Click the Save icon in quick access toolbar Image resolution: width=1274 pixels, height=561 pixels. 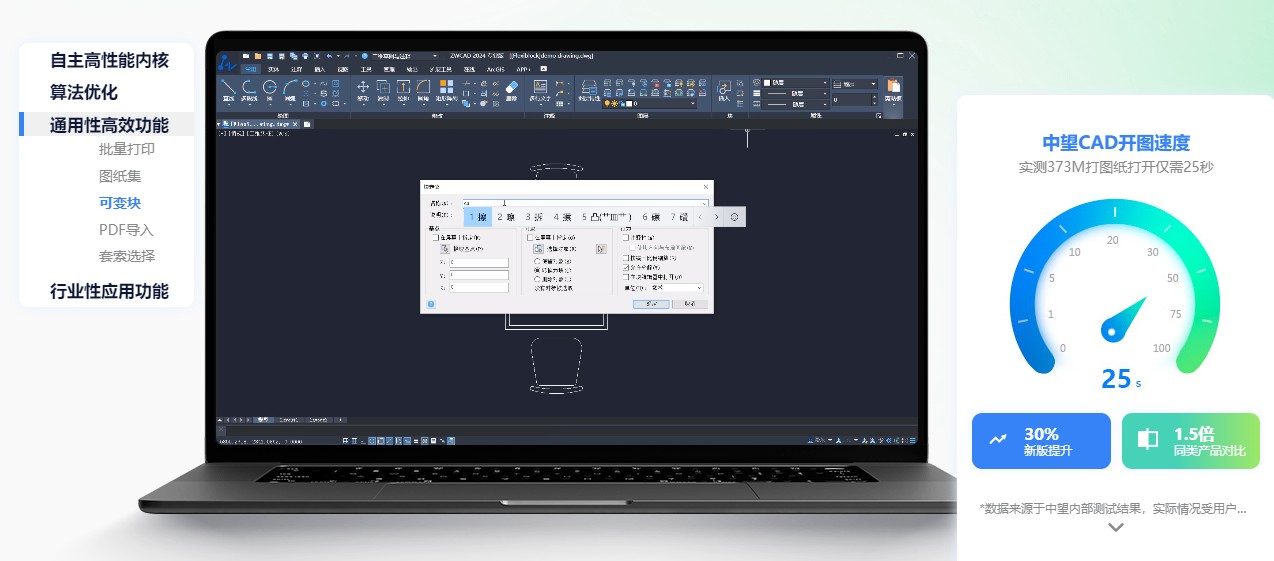coord(270,55)
